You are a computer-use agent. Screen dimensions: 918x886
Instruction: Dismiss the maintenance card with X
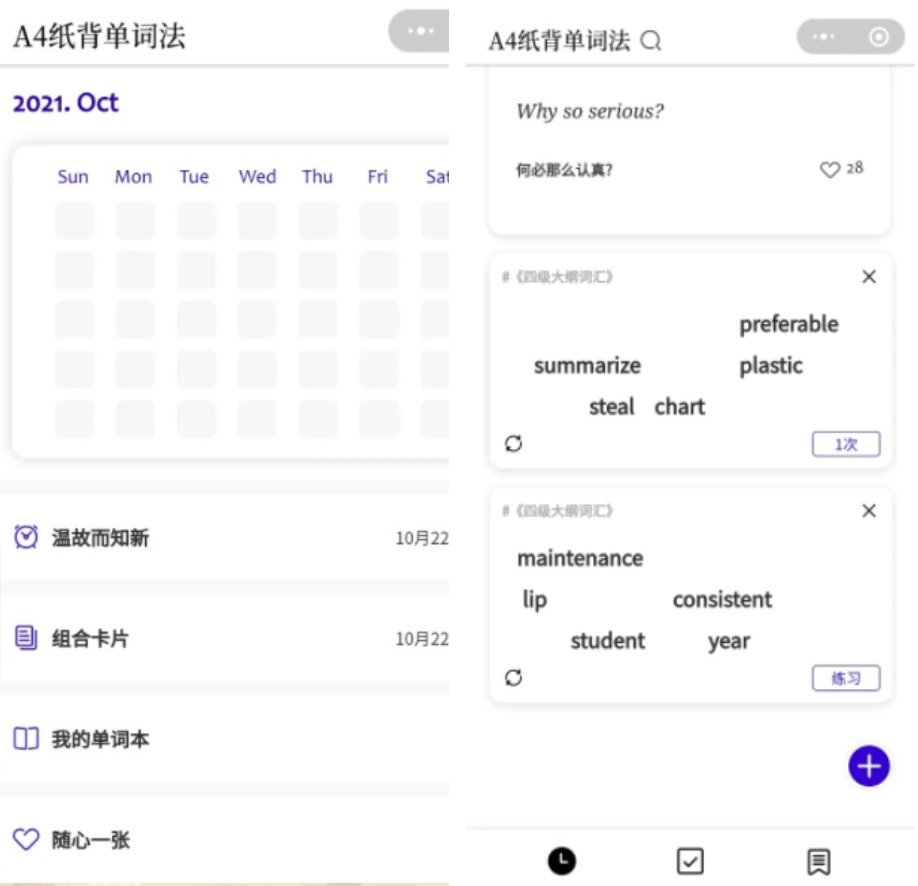pos(869,511)
